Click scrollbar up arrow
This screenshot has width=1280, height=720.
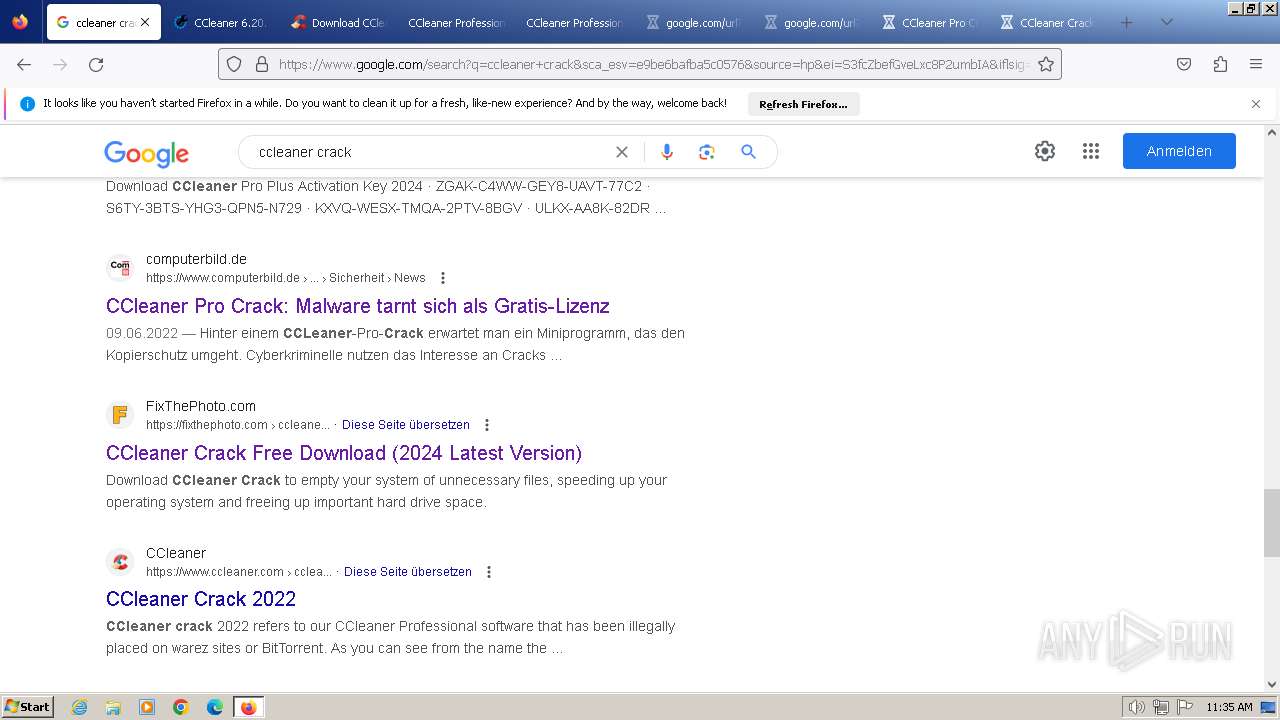1272,132
